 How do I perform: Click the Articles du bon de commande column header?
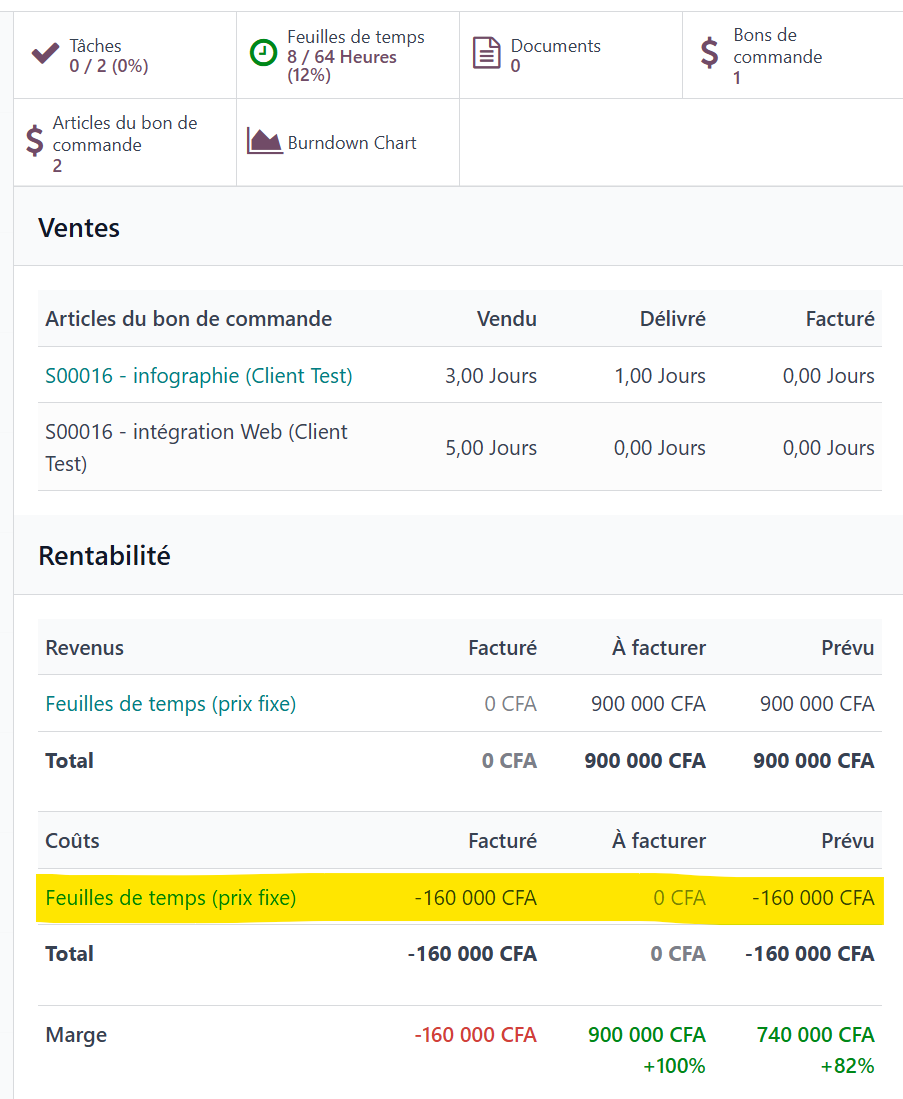pos(189,319)
